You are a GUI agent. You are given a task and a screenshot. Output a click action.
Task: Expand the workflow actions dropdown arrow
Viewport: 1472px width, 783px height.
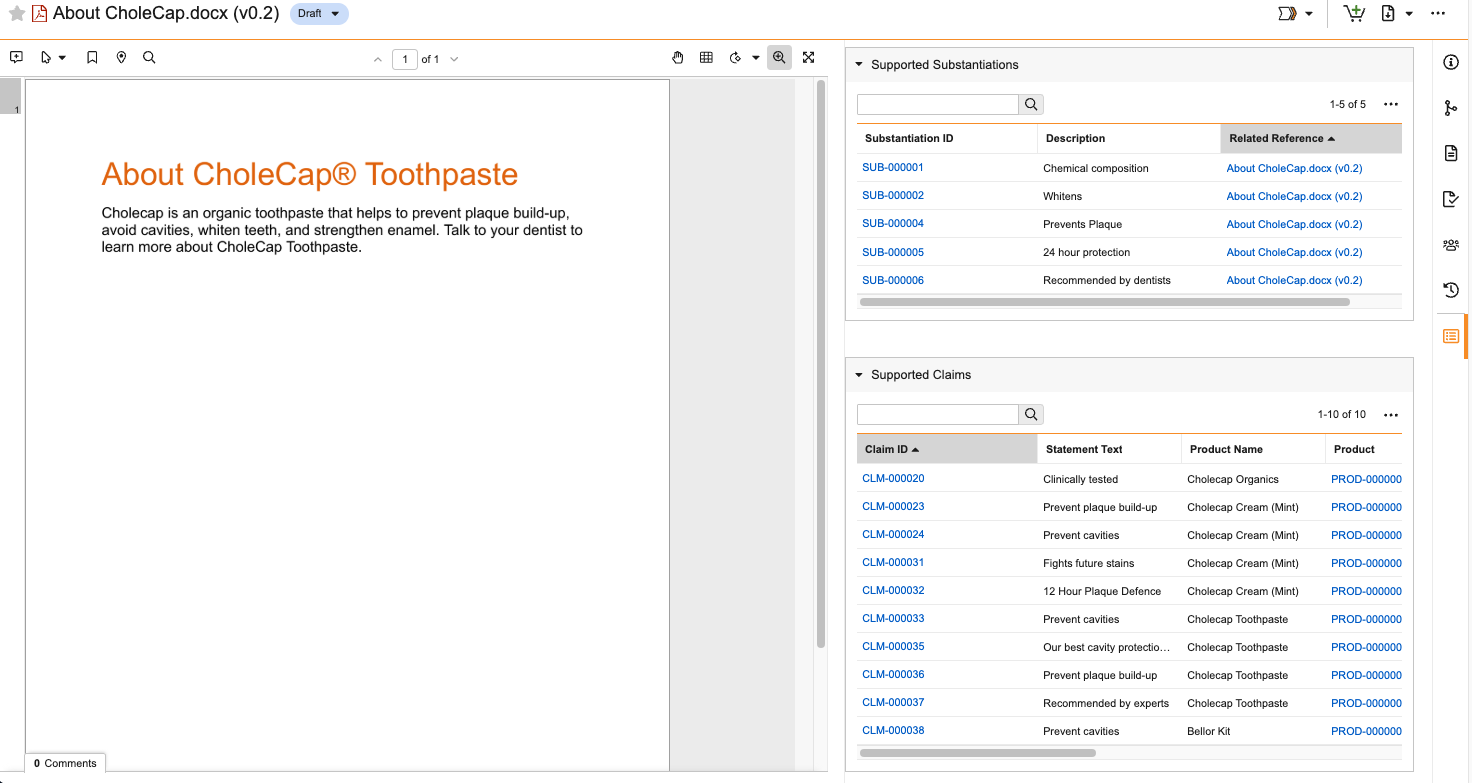coord(1309,14)
